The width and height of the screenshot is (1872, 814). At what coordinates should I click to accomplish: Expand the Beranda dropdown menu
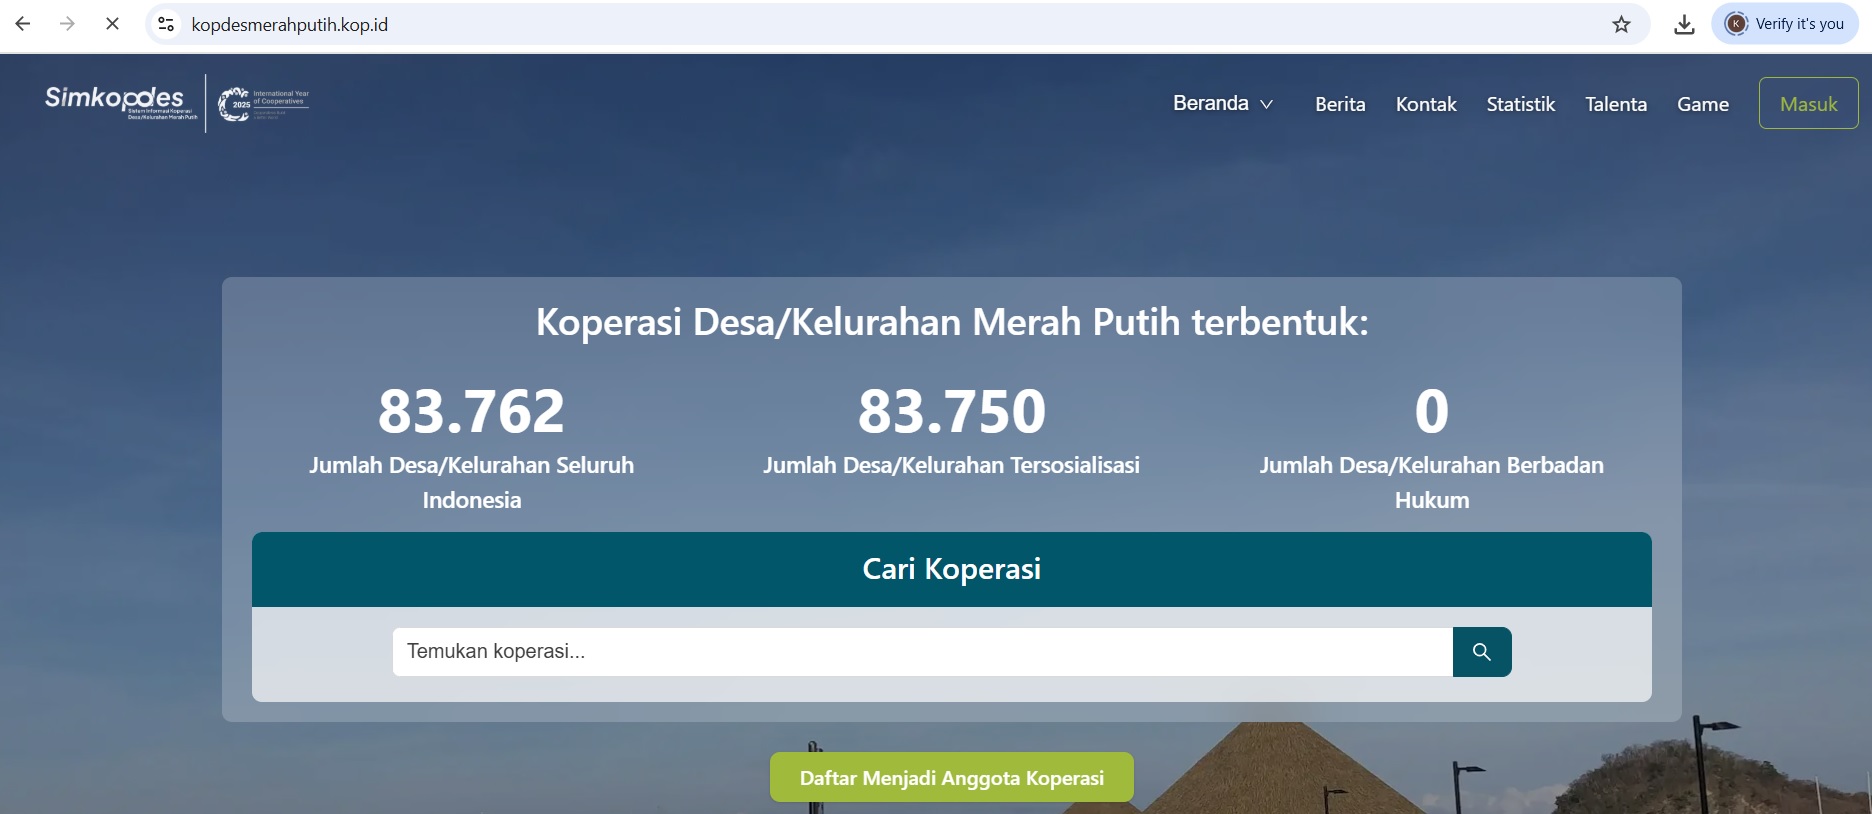click(1223, 104)
